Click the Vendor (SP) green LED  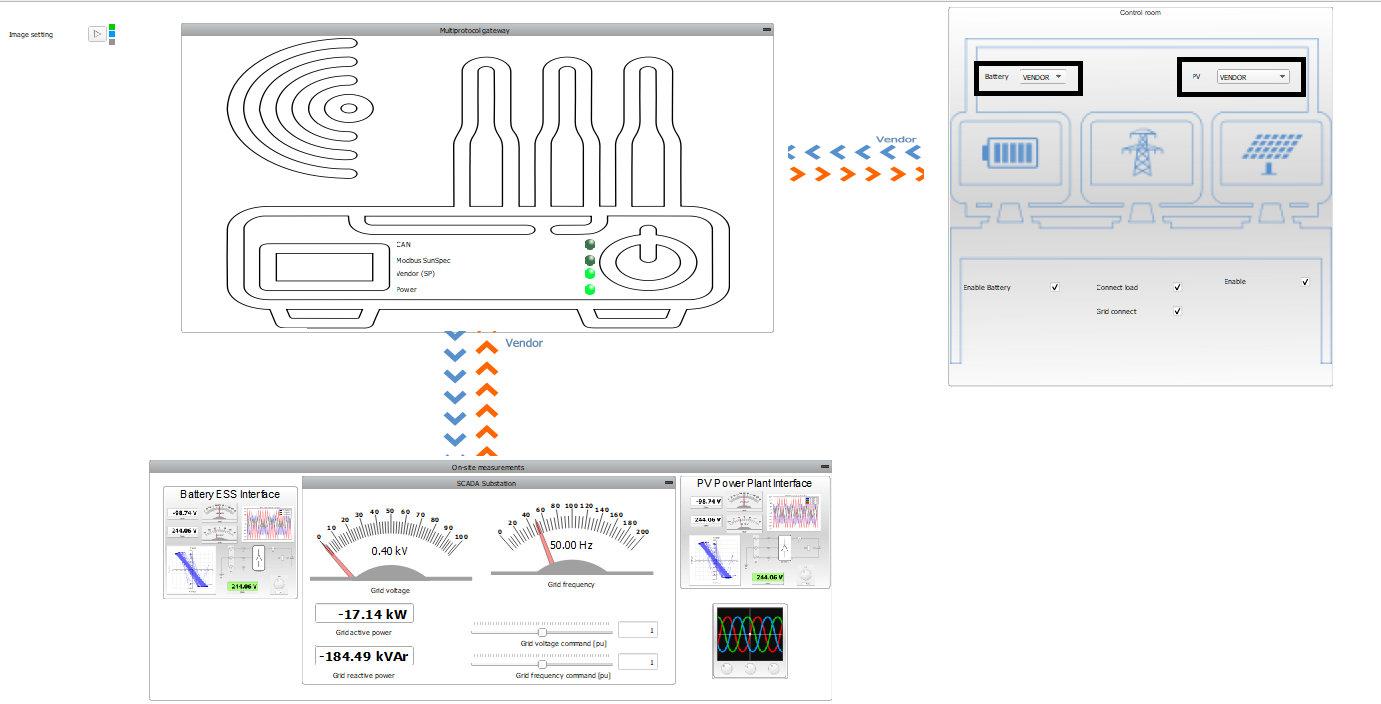[x=590, y=273]
